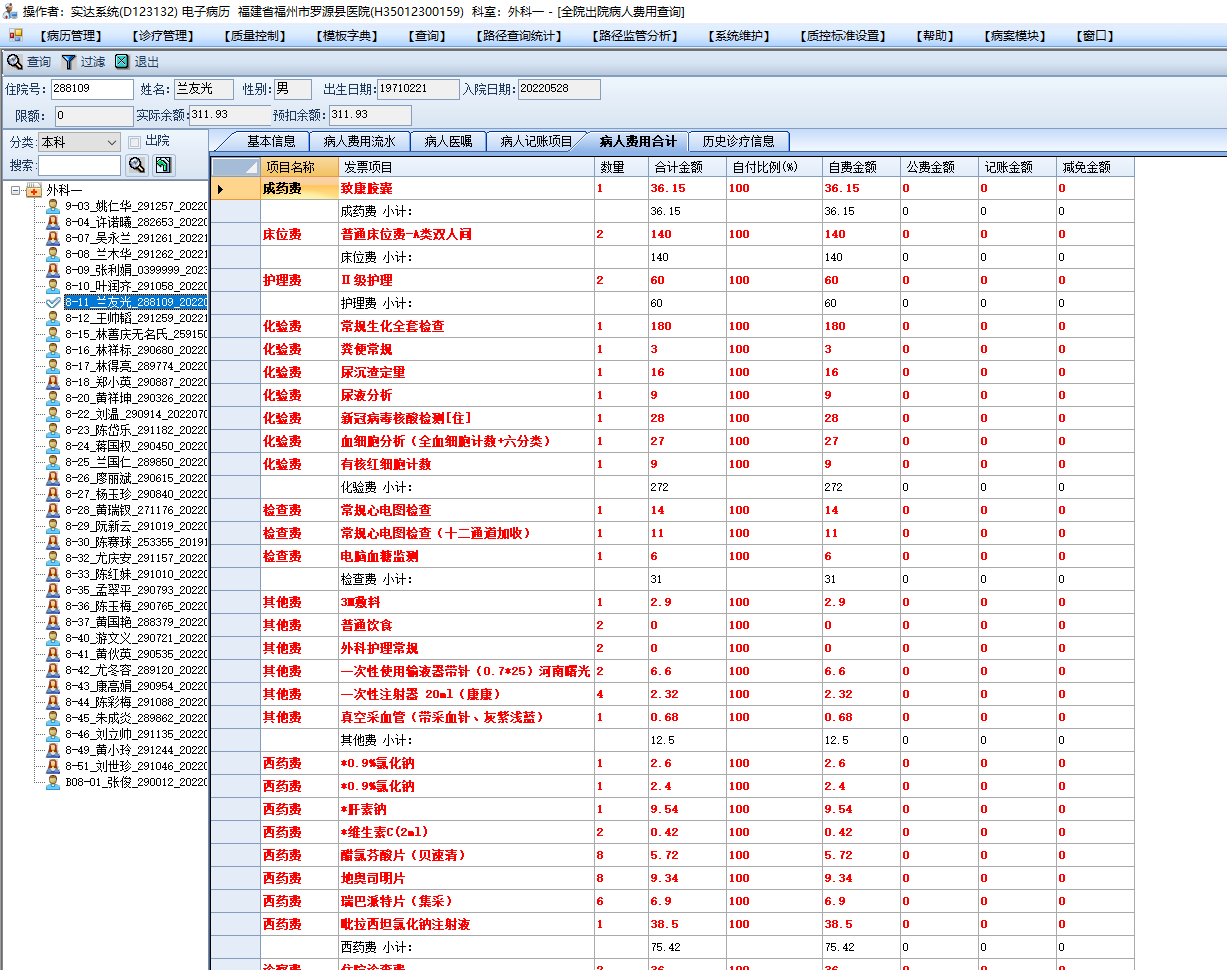Image resolution: width=1227 pixels, height=970 pixels.
Task: Switch to 基本信息 tab
Action: point(271,141)
